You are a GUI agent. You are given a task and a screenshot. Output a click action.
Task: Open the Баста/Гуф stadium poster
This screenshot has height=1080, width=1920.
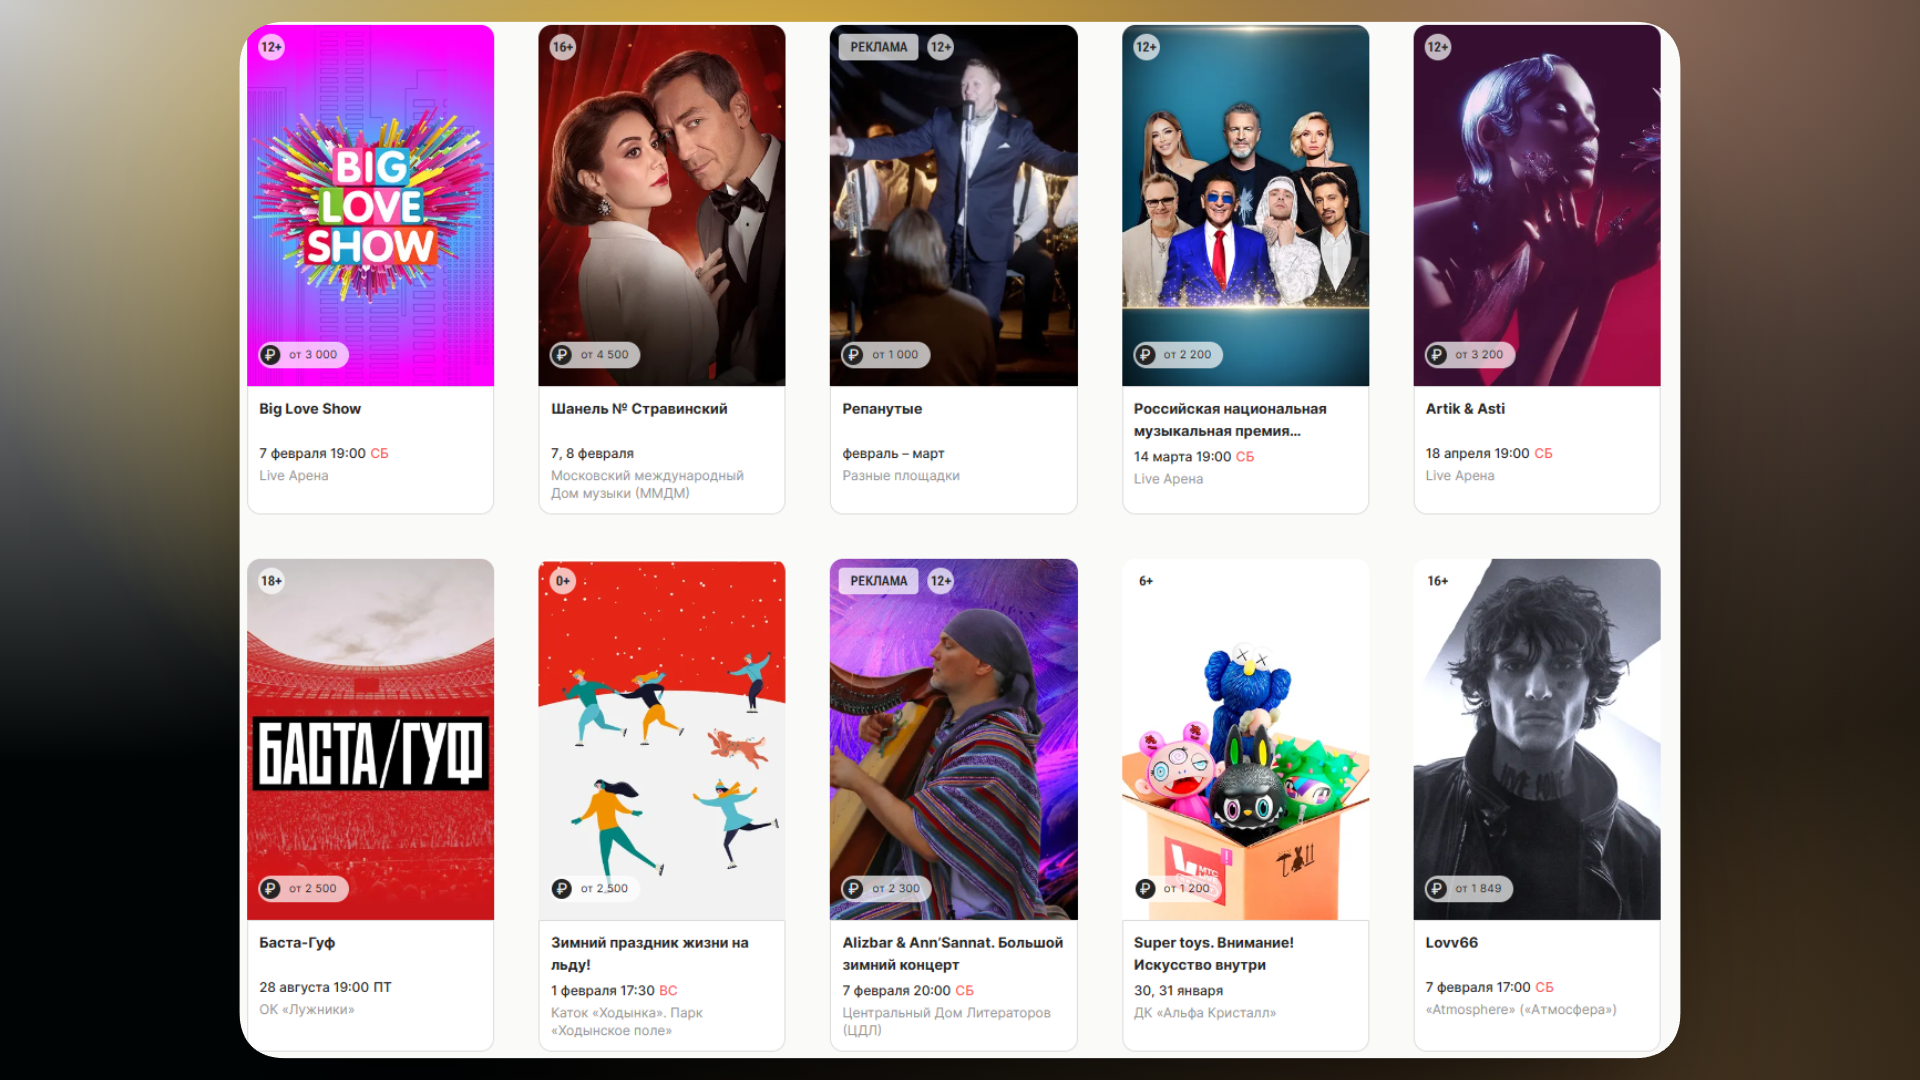pyautogui.click(x=370, y=739)
